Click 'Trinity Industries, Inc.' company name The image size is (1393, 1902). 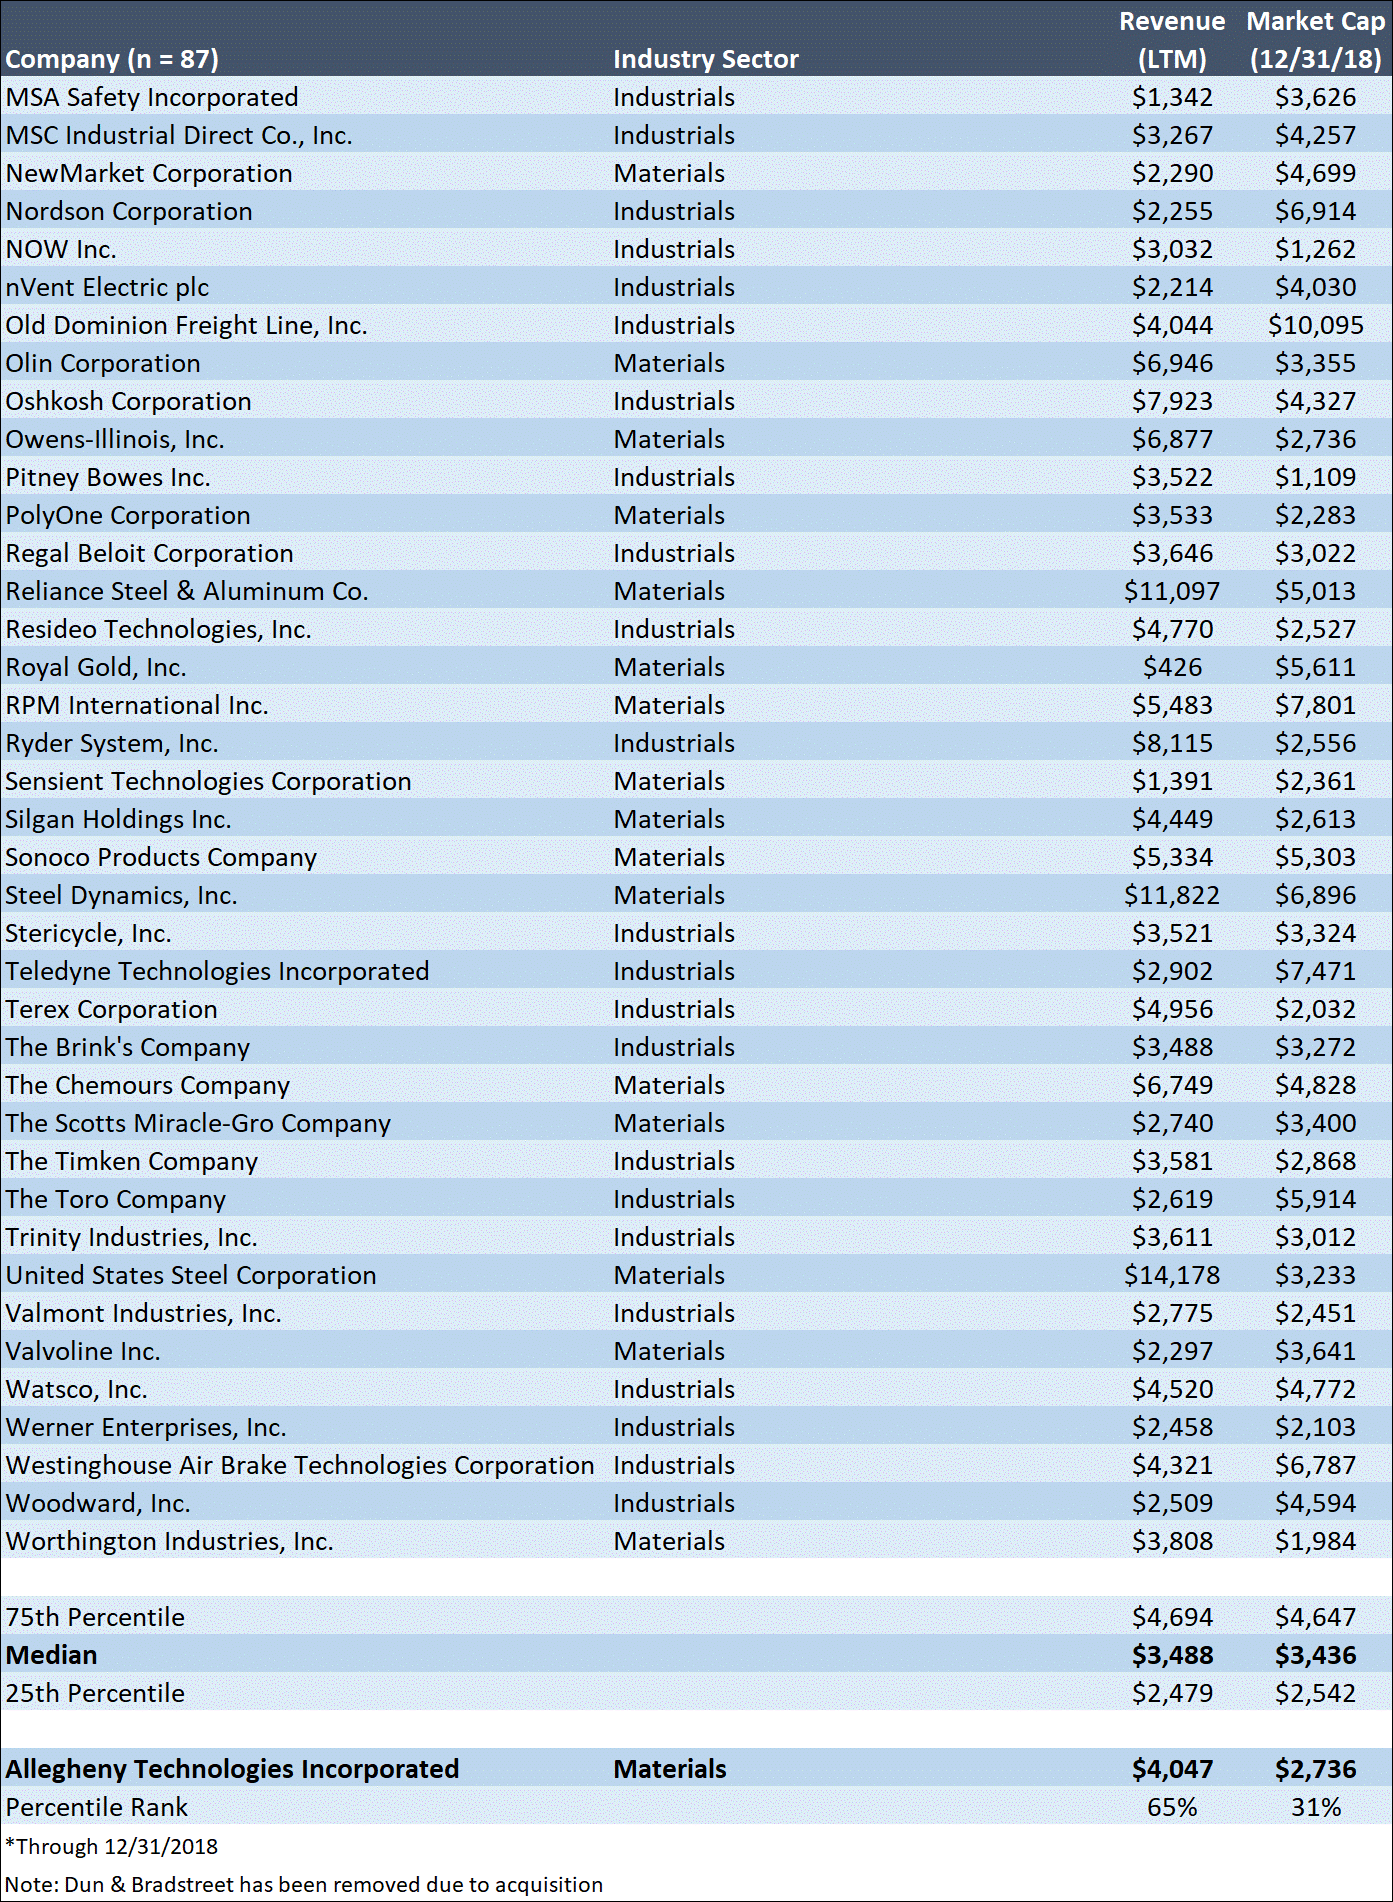[x=132, y=1237]
